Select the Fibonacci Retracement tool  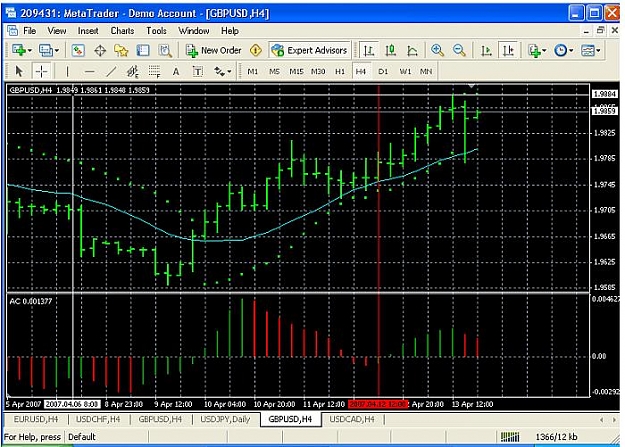tap(154, 71)
